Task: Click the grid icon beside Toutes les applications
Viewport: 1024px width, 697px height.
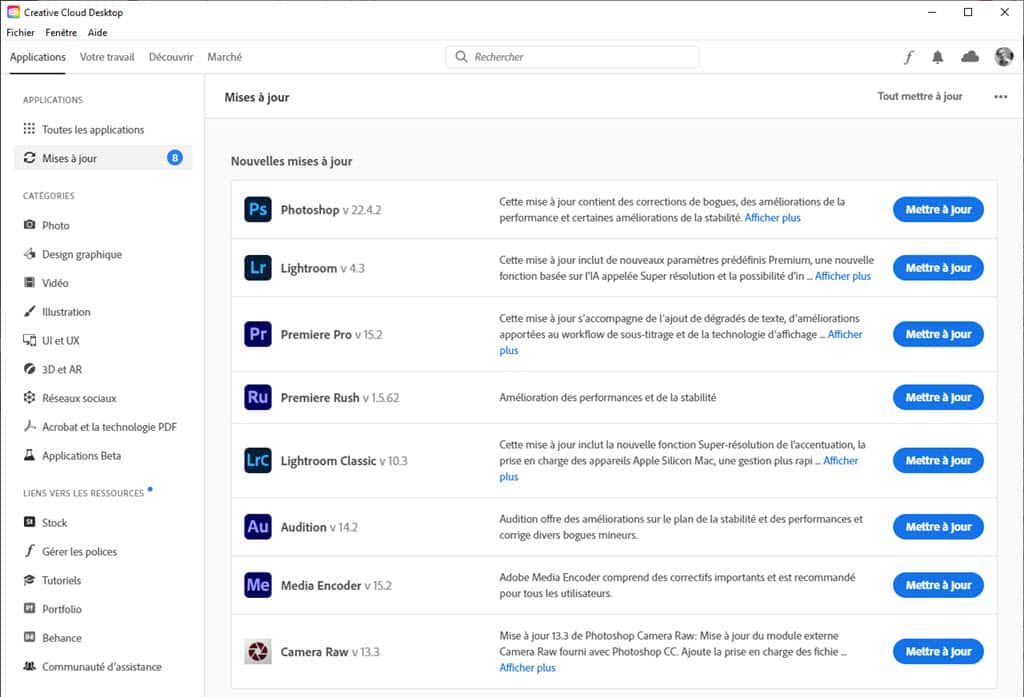Action: click(x=29, y=129)
